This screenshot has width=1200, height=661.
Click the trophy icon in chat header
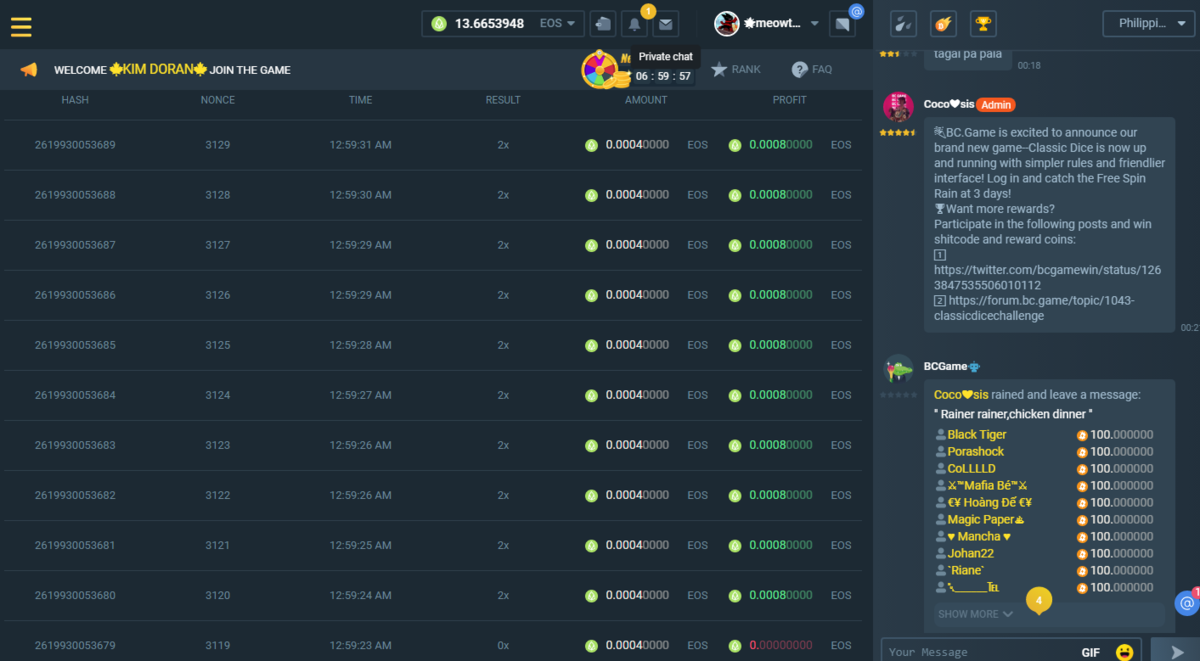[x=983, y=23]
